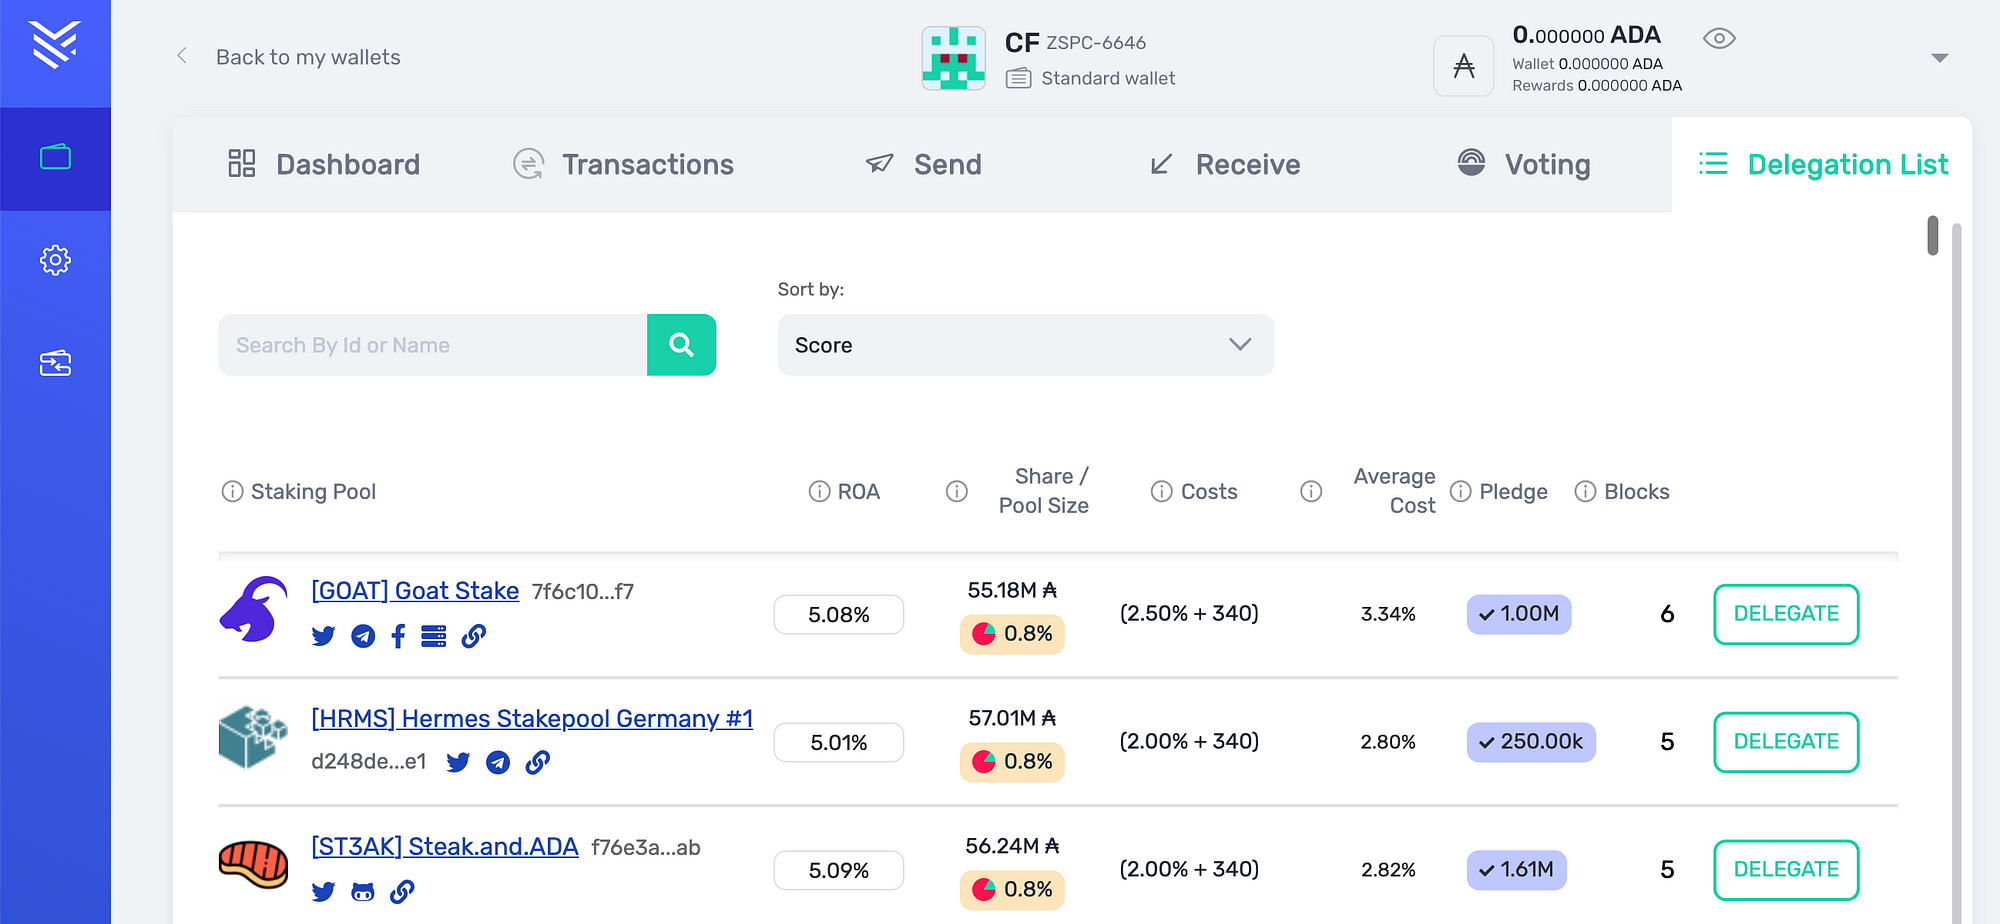Viewport: 2000px width, 924px height.
Task: Click the Steak.and.ADA pool logo
Action: [x=254, y=865]
